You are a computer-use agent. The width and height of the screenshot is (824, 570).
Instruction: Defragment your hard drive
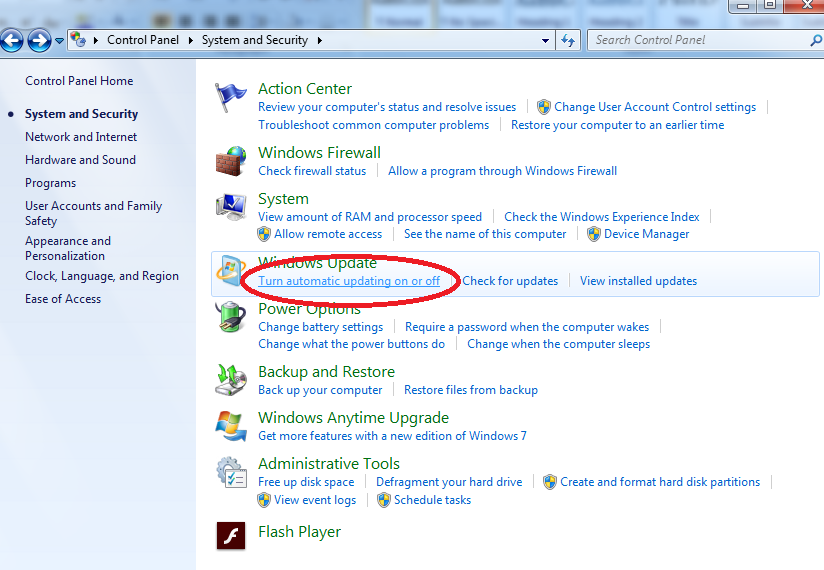pyautogui.click(x=449, y=482)
